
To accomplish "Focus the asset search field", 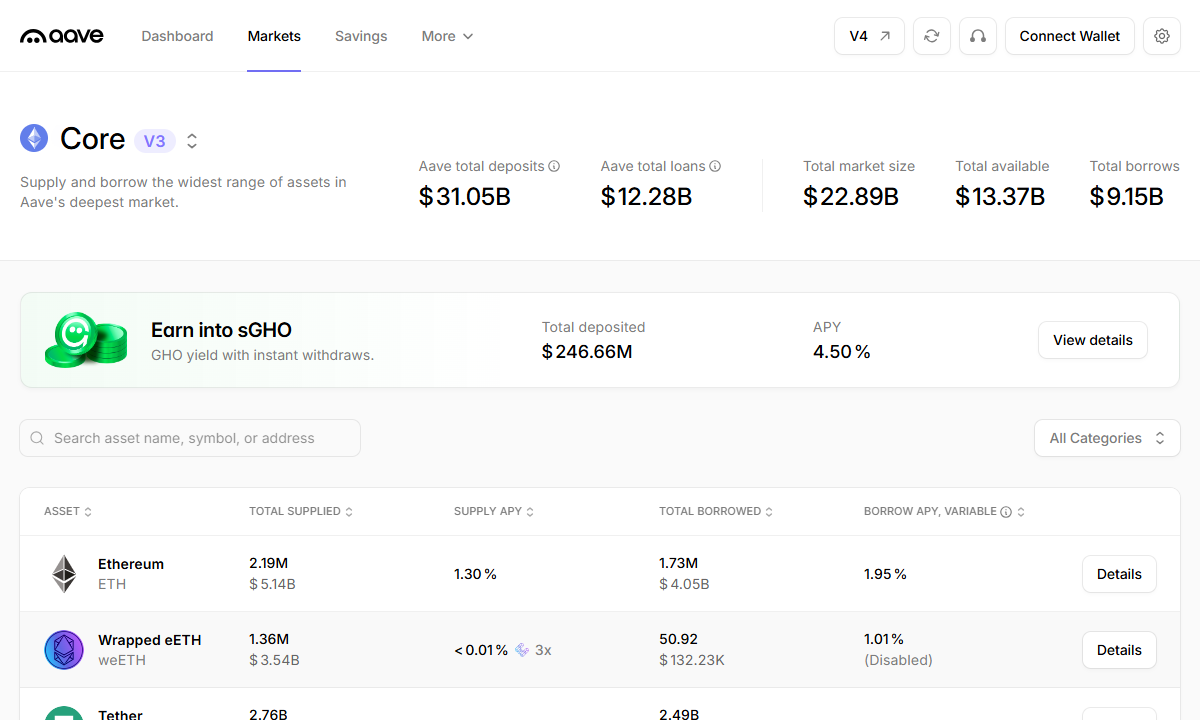I will point(190,438).
